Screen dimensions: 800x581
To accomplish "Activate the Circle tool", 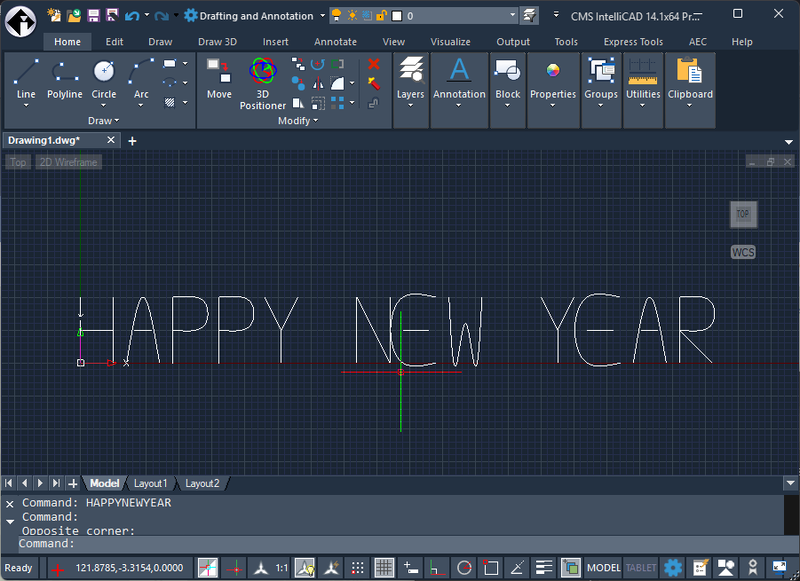I will [104, 79].
